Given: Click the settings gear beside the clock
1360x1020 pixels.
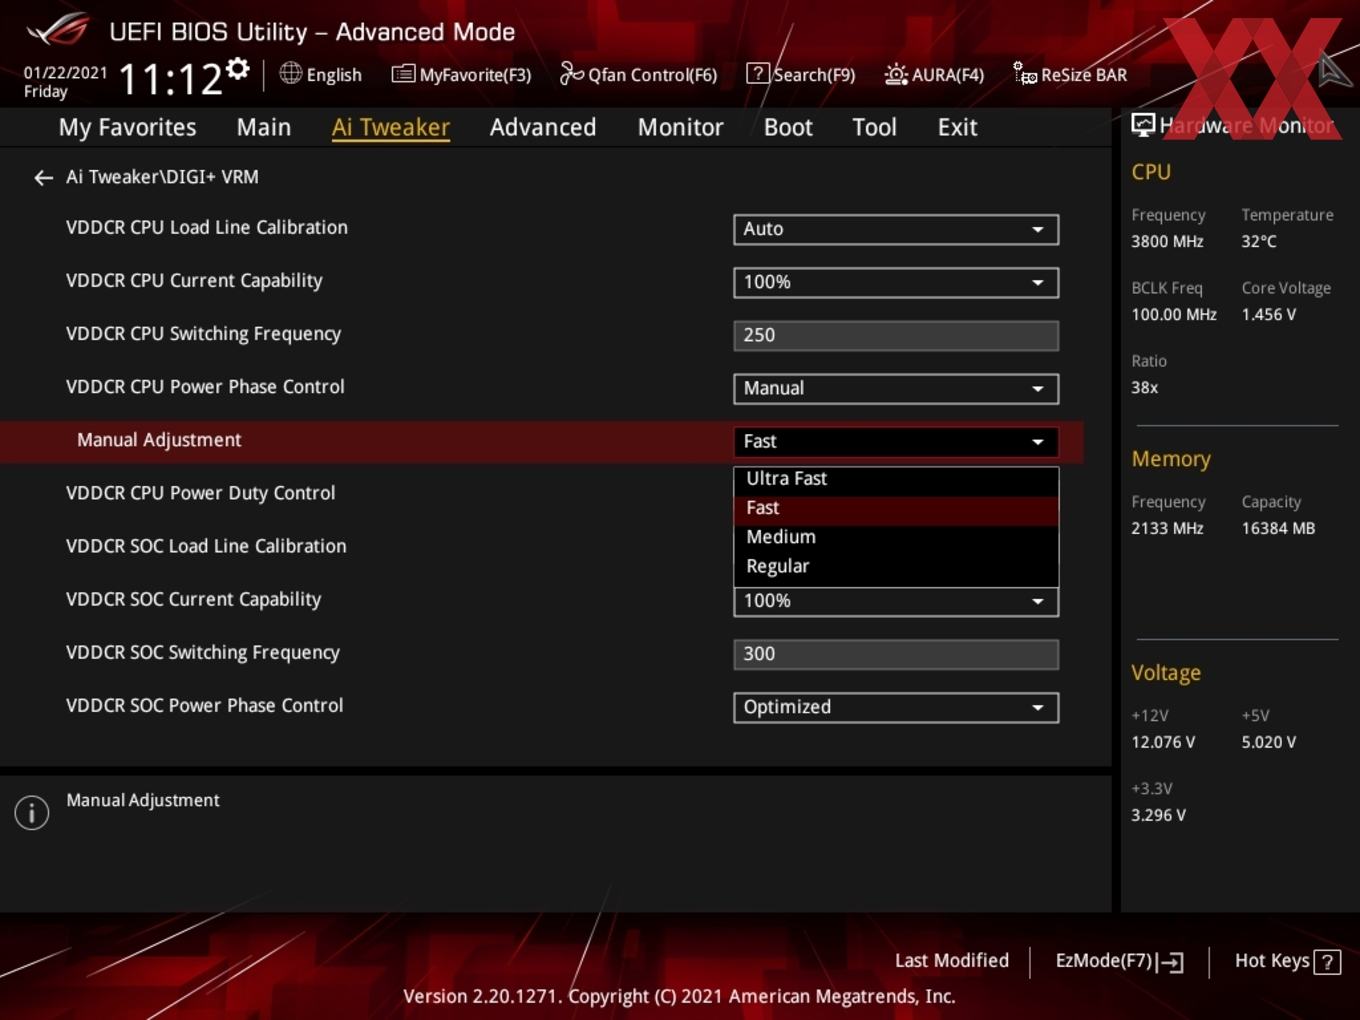Looking at the screenshot, I should coord(238,69).
